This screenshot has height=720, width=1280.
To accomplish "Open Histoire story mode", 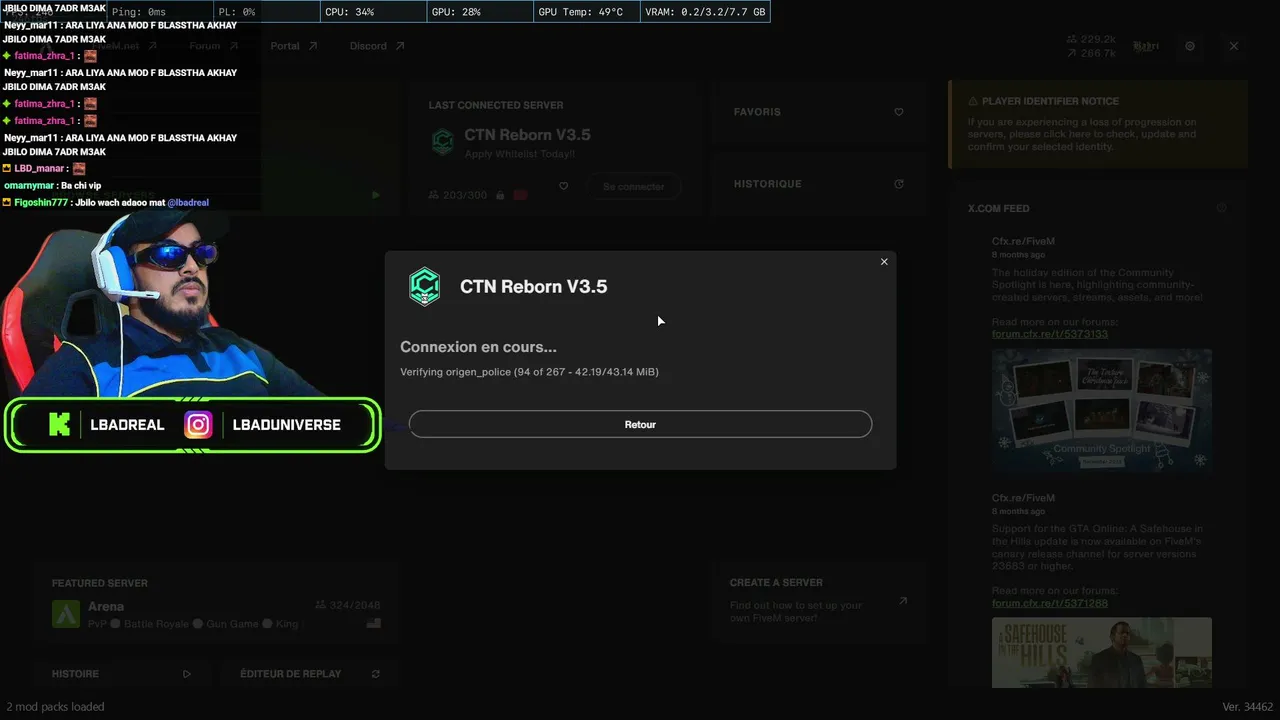I will click(121, 674).
